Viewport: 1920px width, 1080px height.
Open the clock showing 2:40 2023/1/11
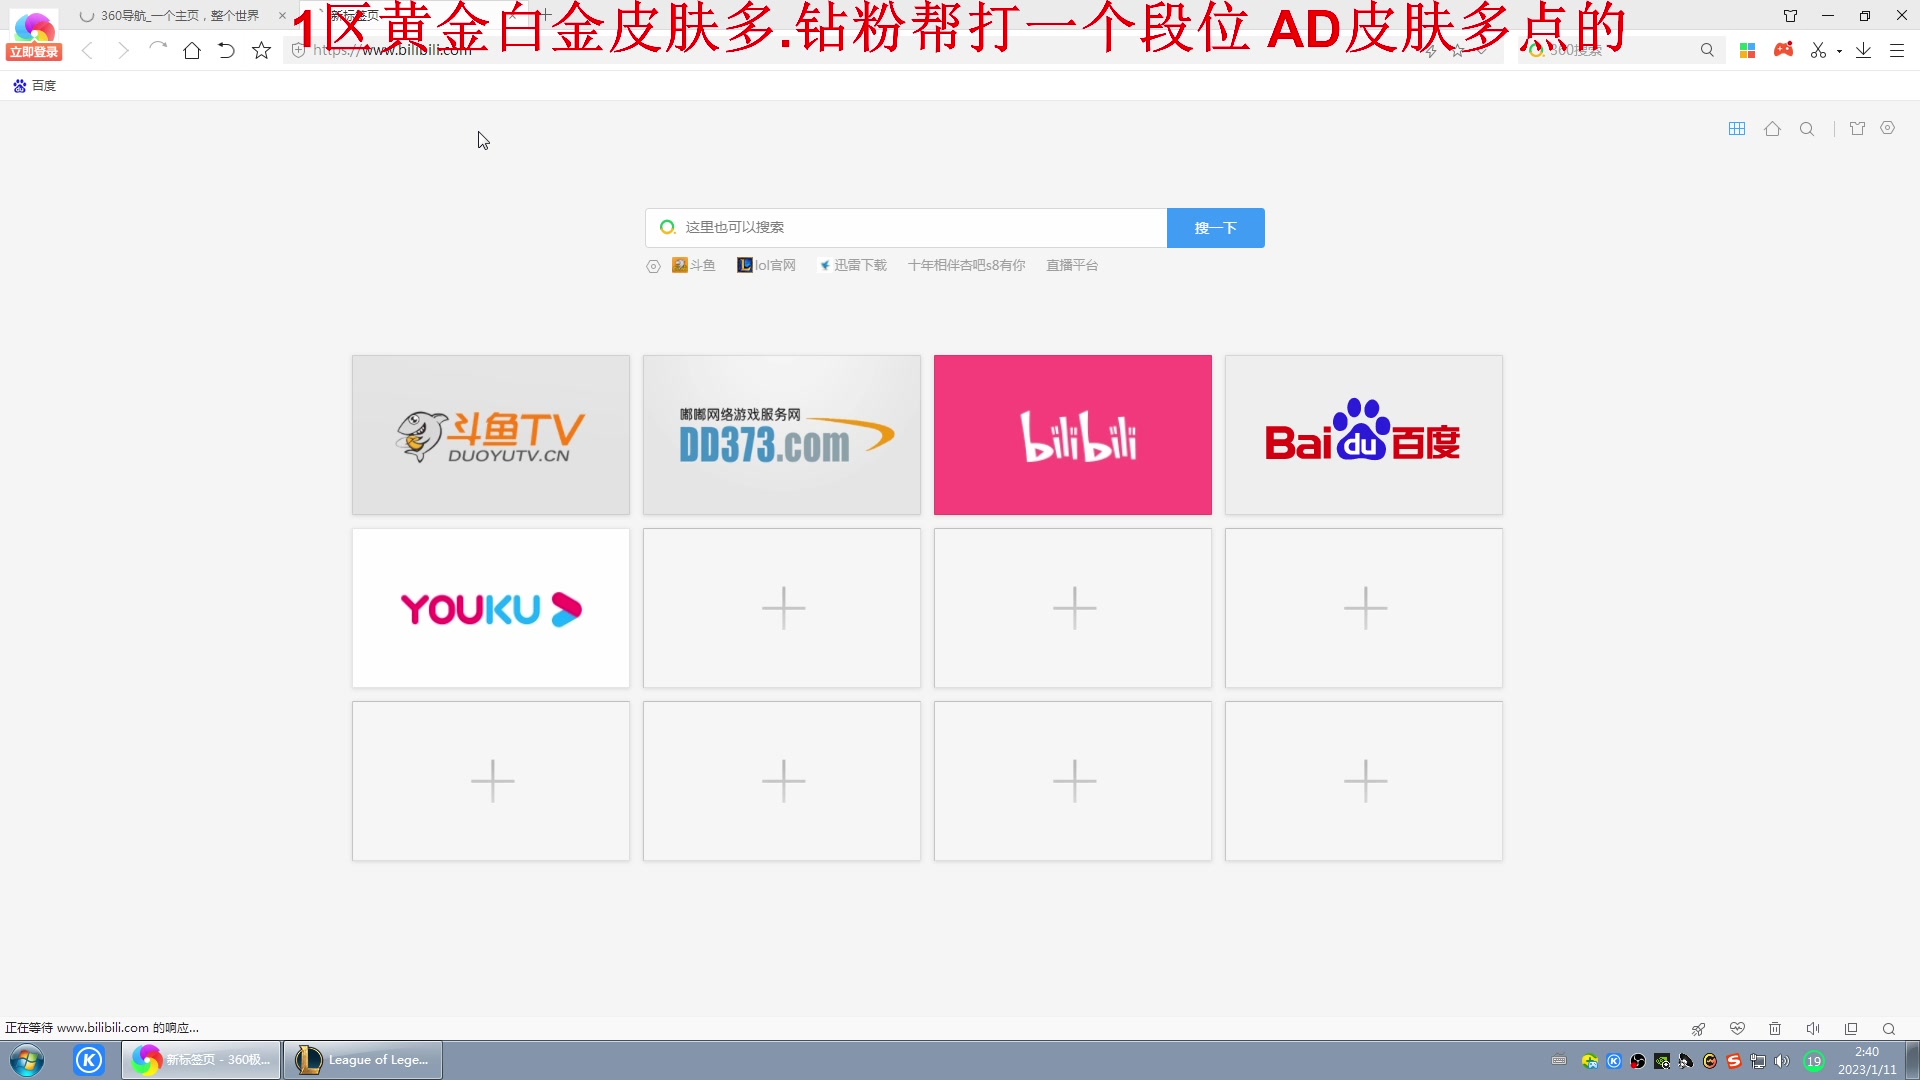[1867, 1061]
